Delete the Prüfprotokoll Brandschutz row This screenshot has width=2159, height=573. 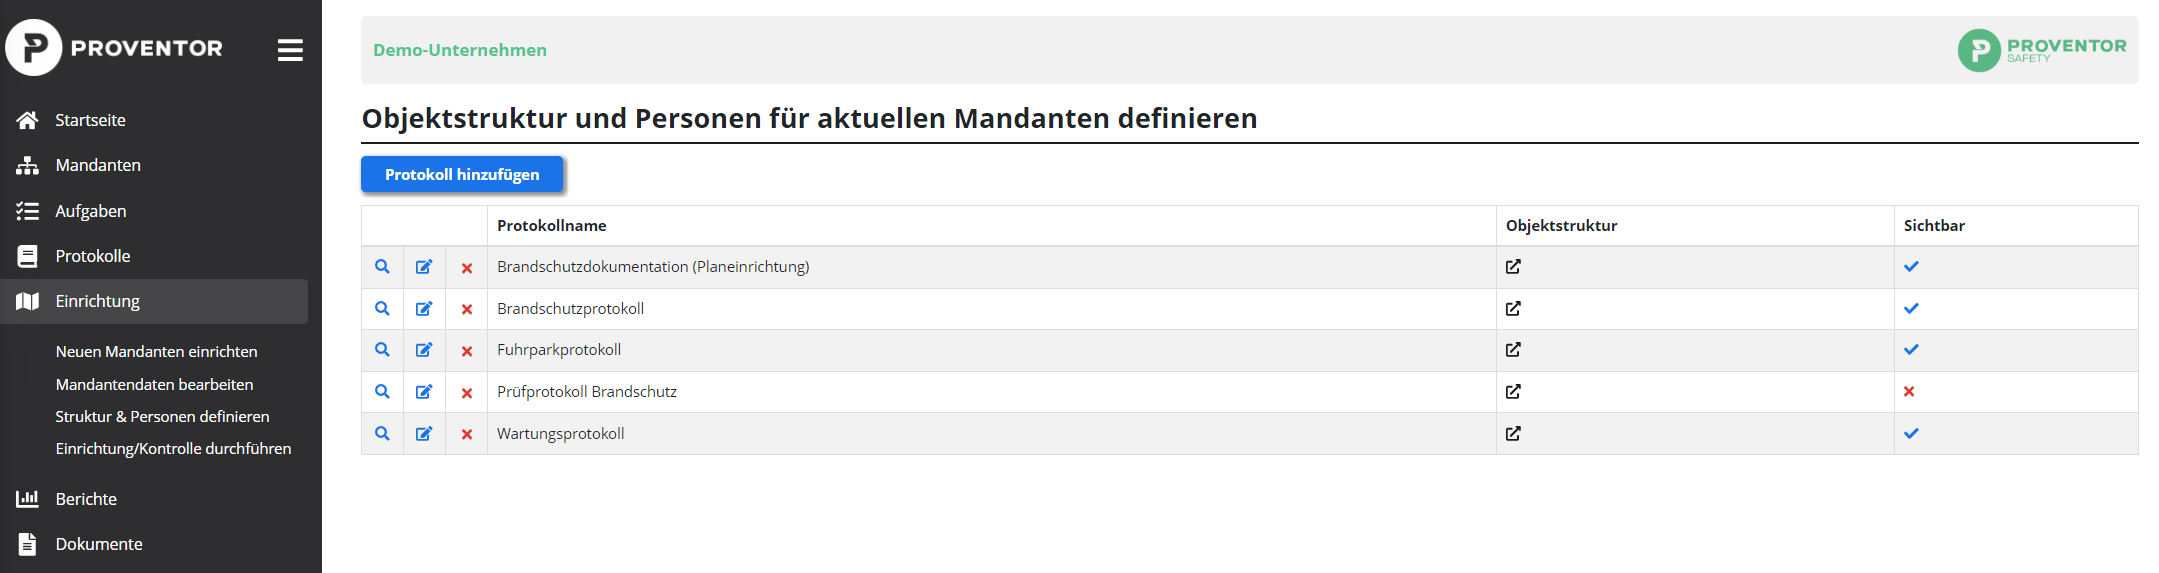pos(467,393)
